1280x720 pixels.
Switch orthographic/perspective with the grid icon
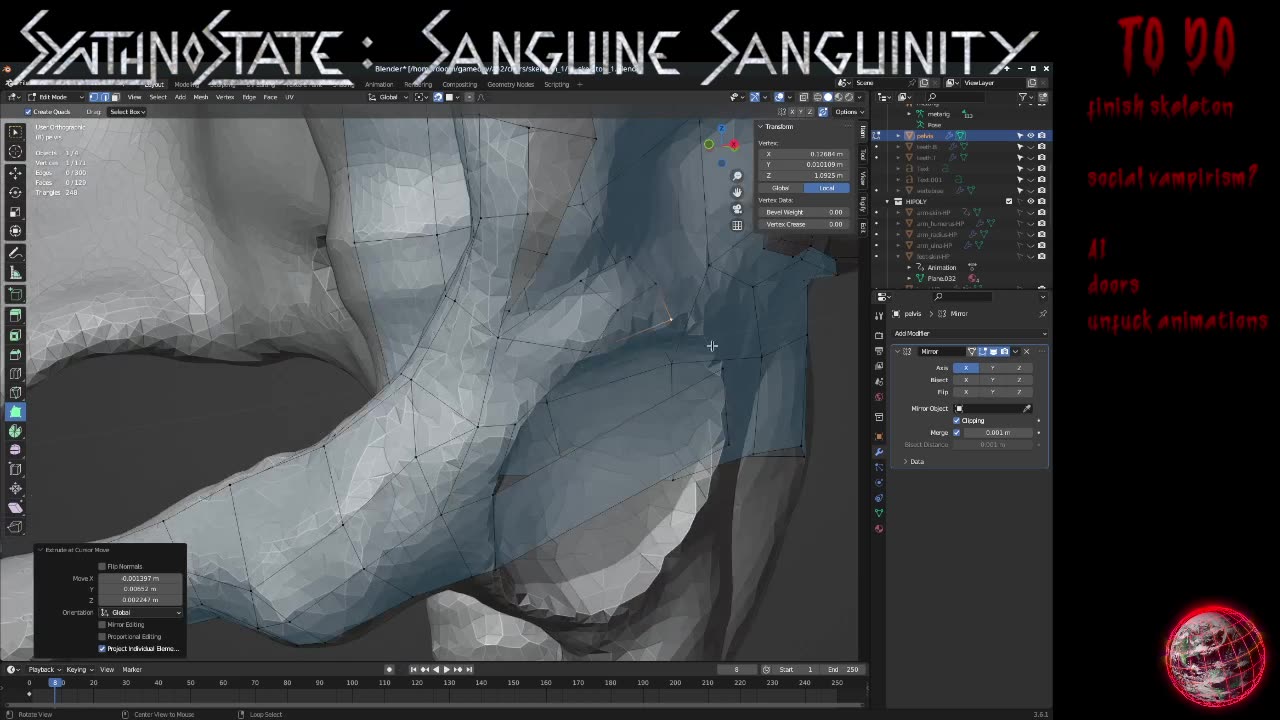point(737,225)
